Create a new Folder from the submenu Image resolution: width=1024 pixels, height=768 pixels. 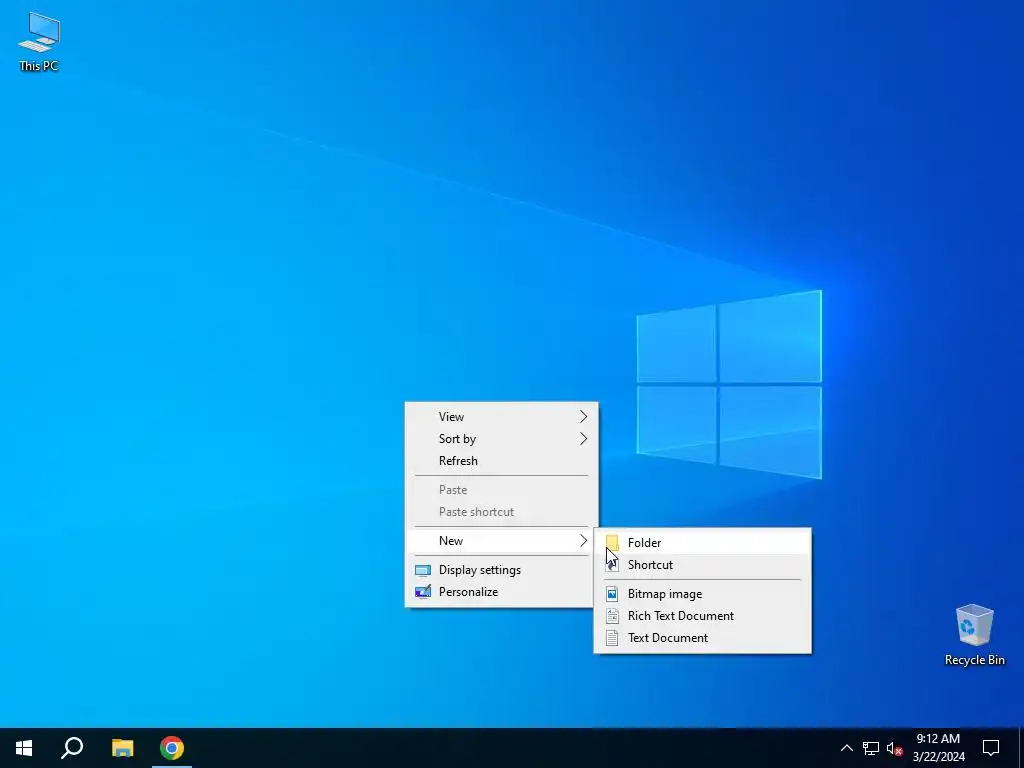(703, 543)
